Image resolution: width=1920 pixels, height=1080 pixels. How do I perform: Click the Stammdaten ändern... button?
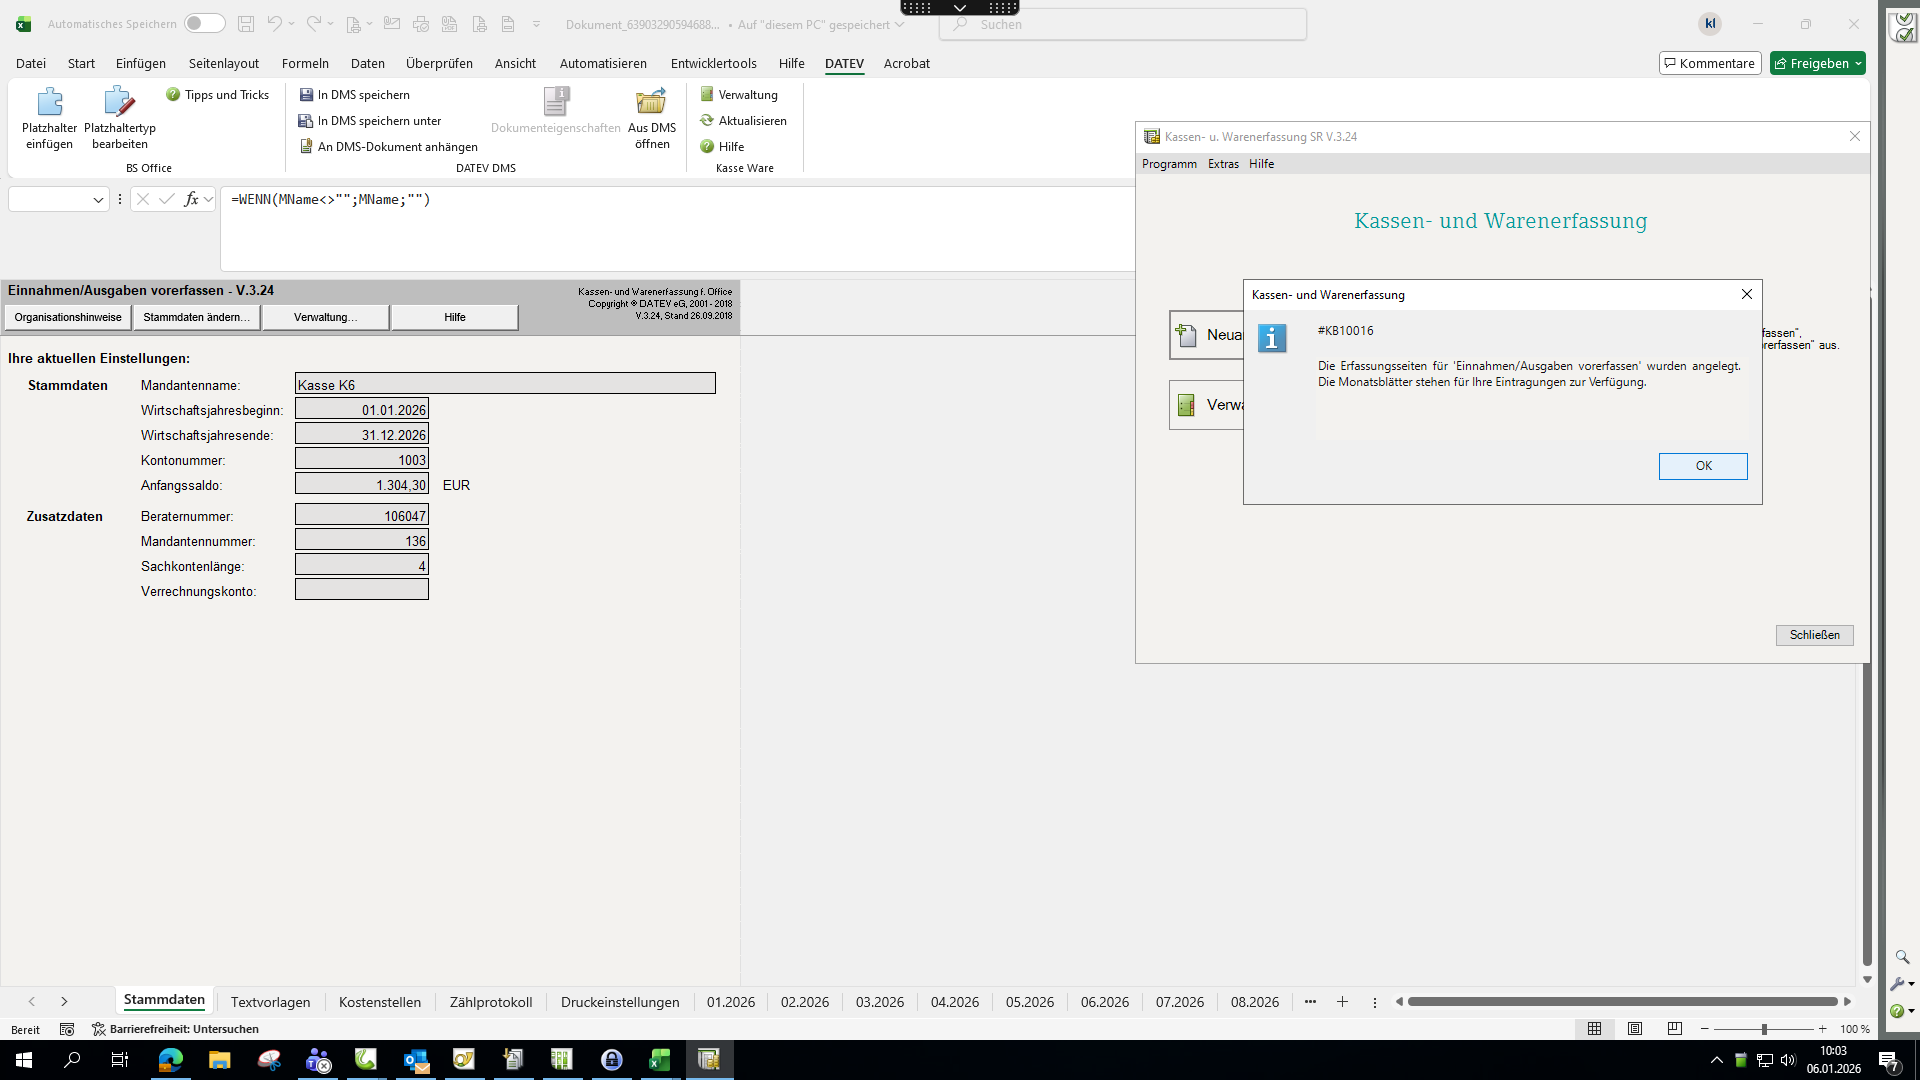coord(196,317)
